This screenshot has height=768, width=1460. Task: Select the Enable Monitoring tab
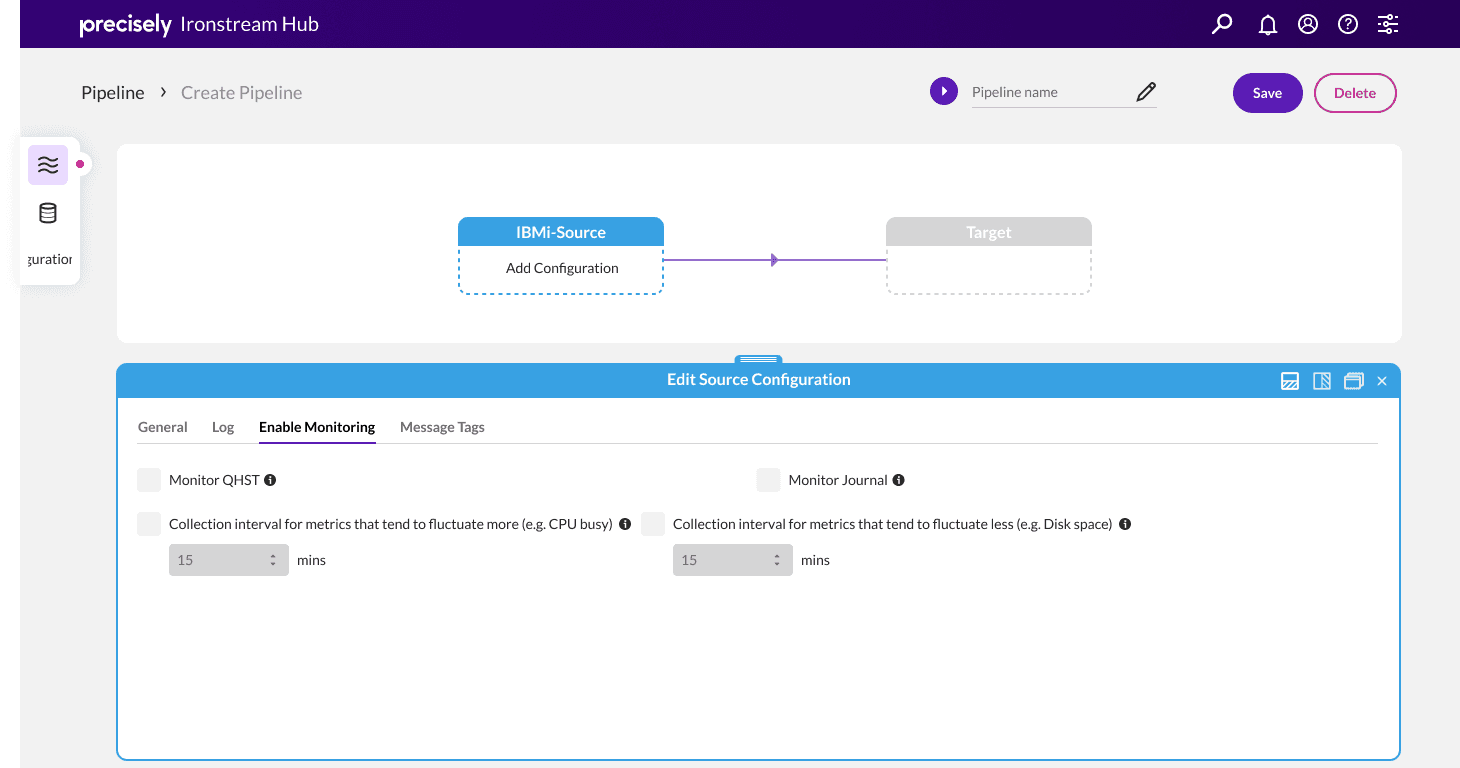click(x=317, y=427)
